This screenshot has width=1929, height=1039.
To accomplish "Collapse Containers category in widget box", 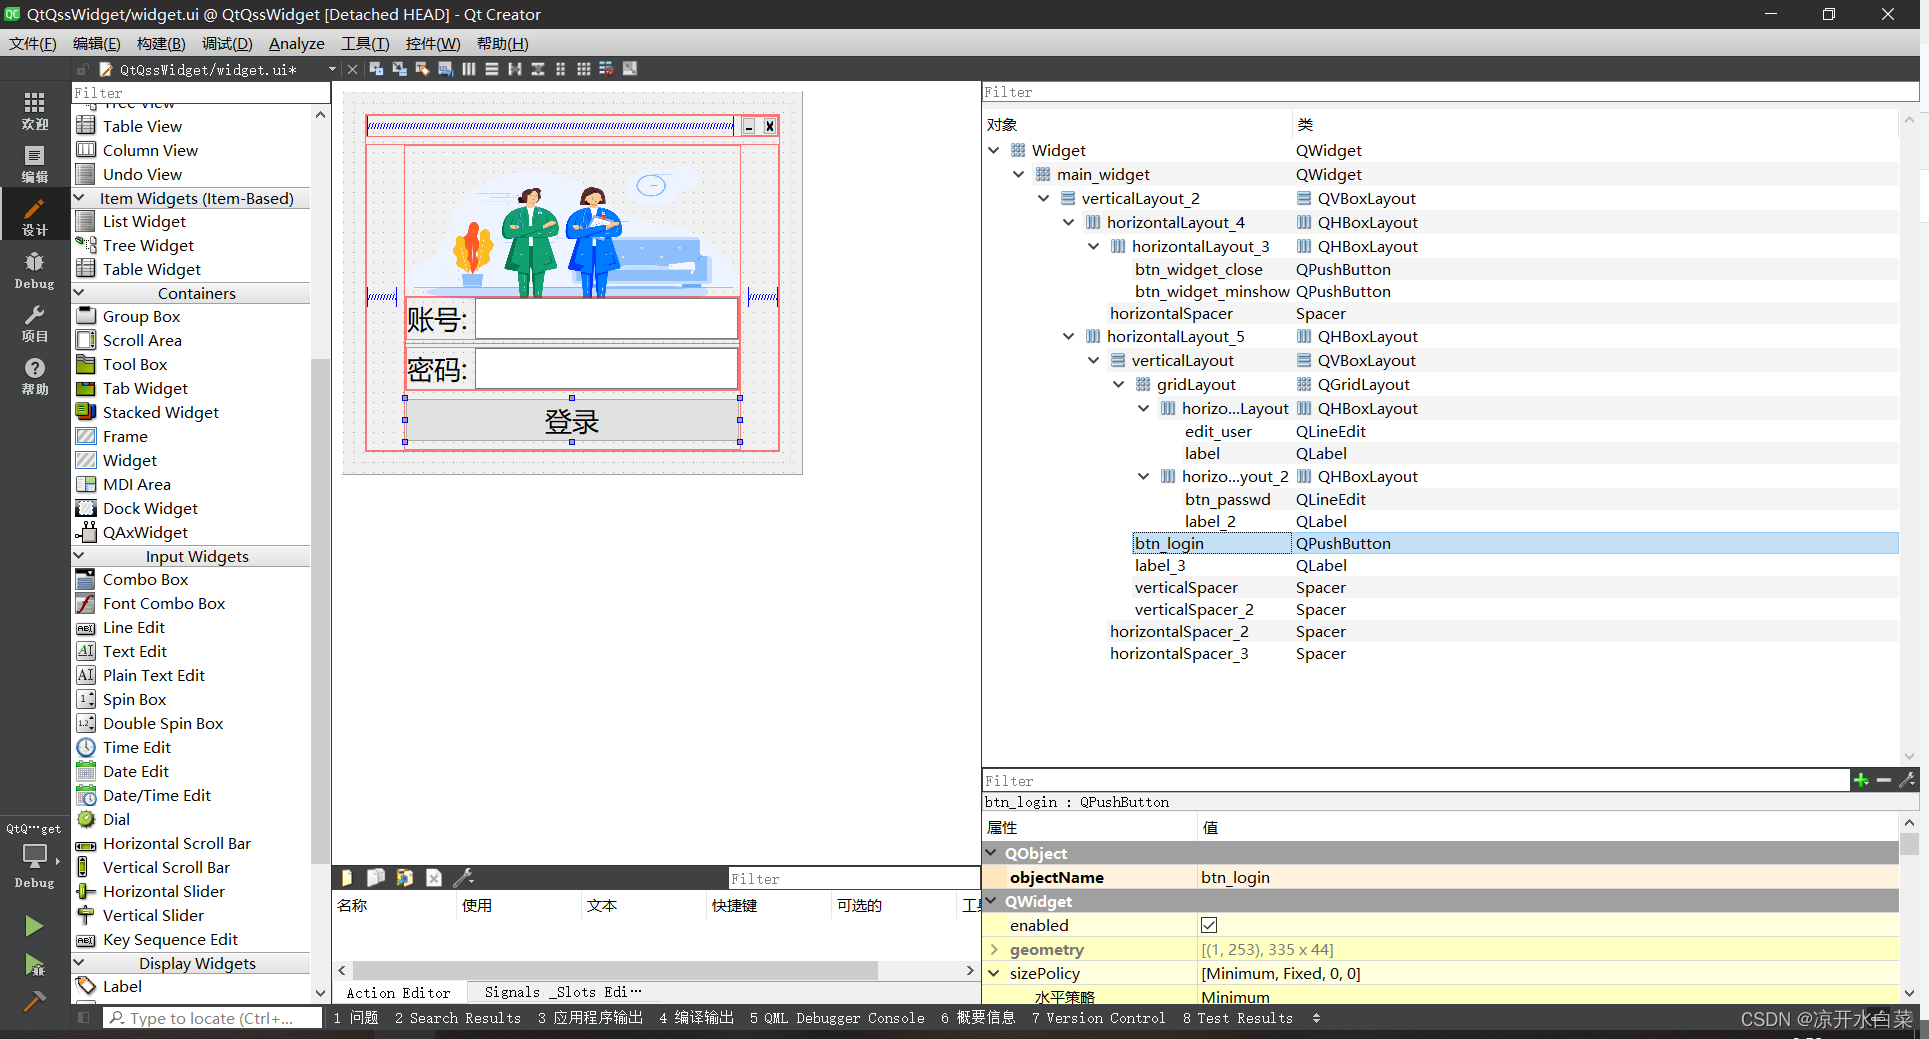I will point(80,293).
